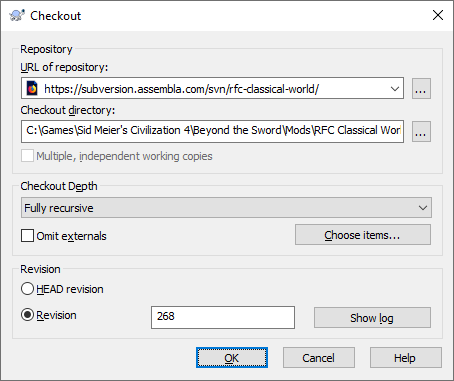The height and width of the screenshot is (381, 454).
Task: Click the Cancel button
Action: [x=318, y=358]
